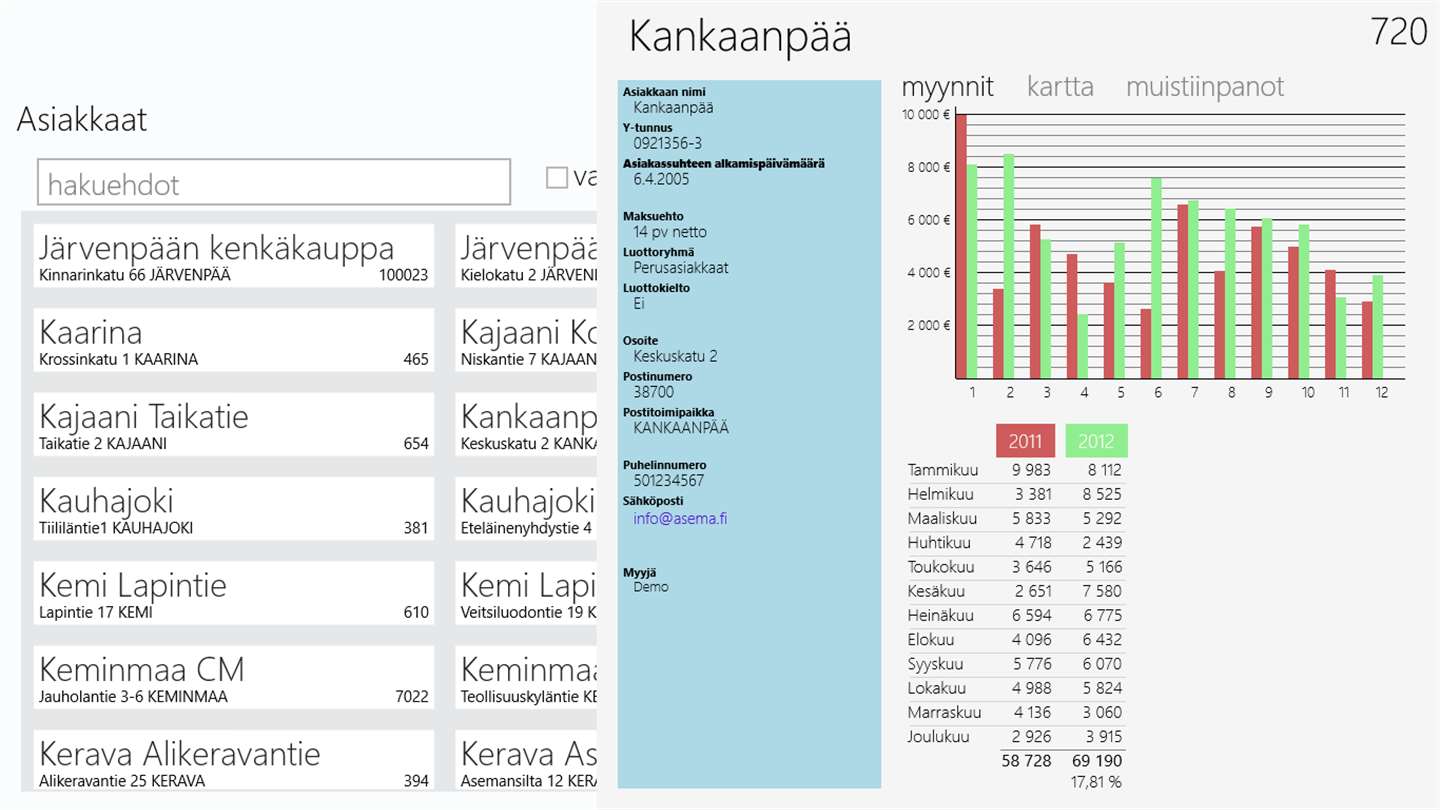Viewport: 1440px width, 810px height.
Task: Select the myynnit tab
Action: [947, 87]
